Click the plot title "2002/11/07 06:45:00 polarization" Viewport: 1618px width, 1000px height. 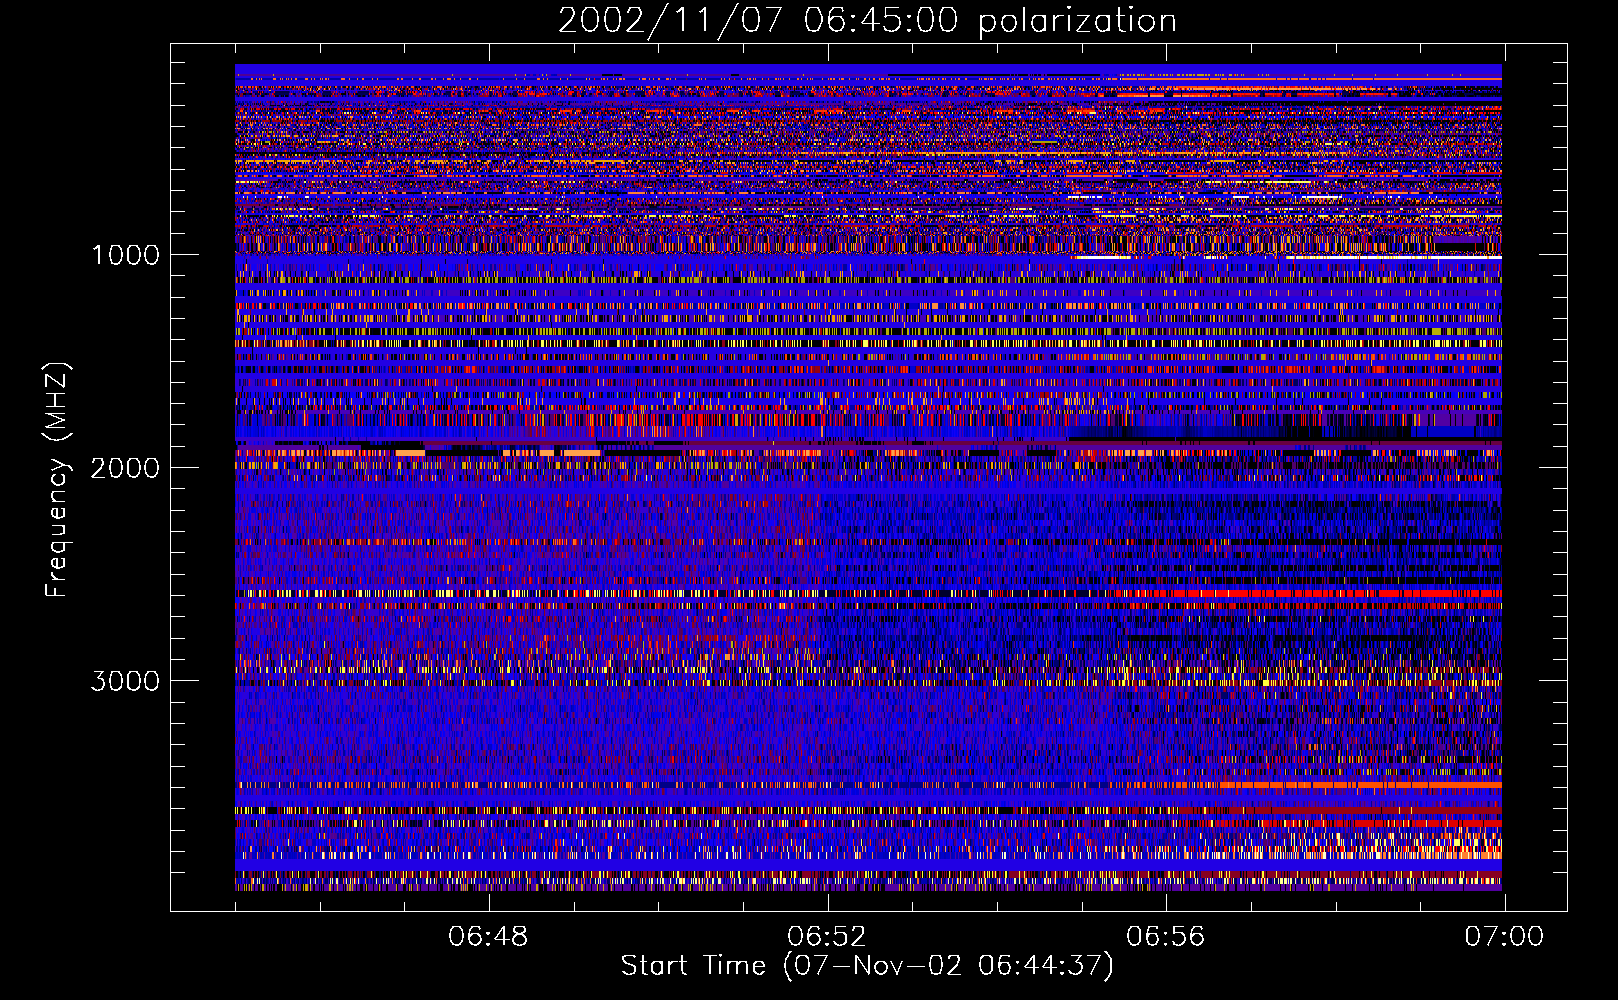click(867, 21)
